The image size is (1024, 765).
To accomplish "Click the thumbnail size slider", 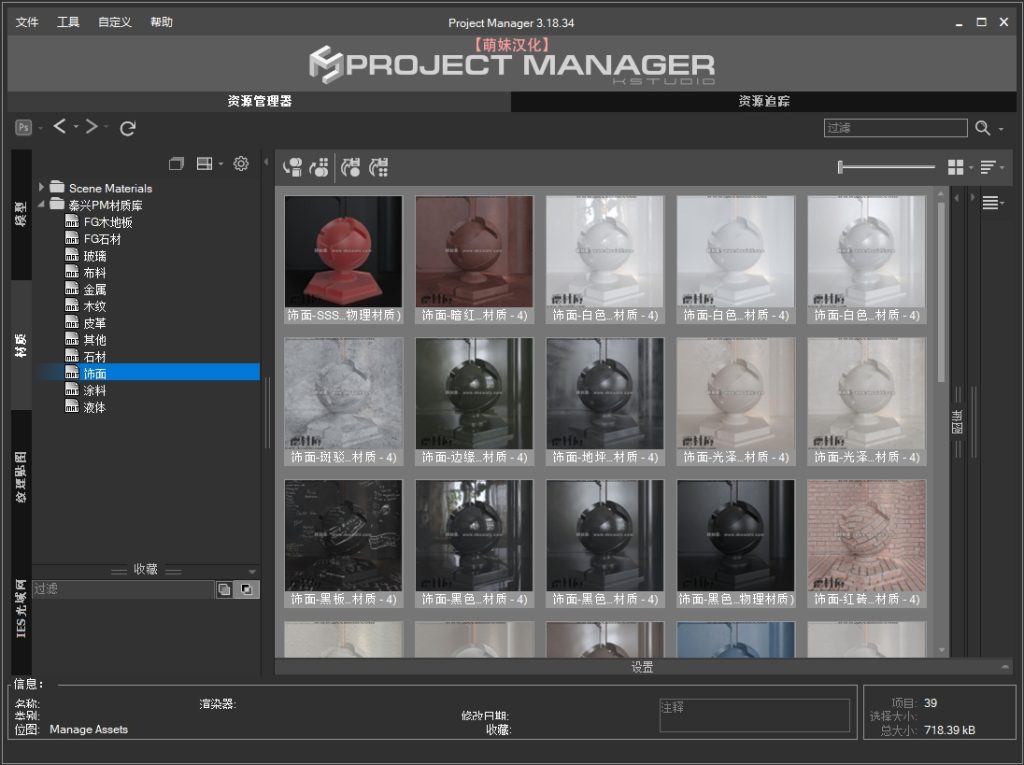I will point(885,167).
